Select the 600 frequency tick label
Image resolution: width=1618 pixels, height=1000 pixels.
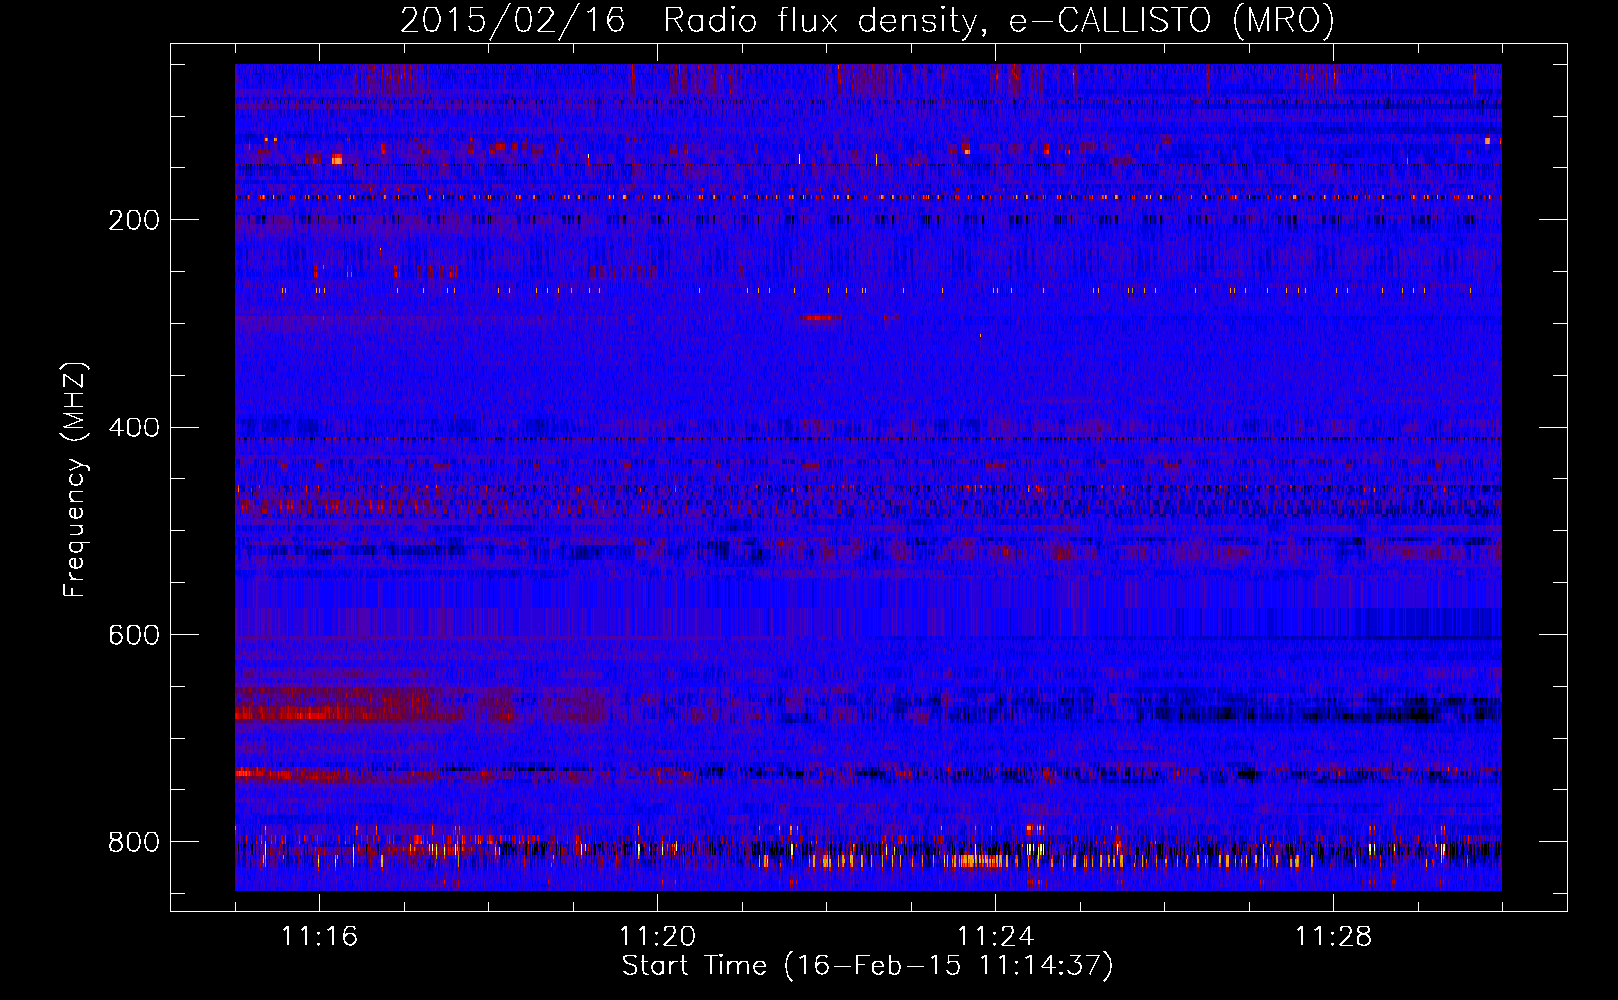[x=134, y=635]
